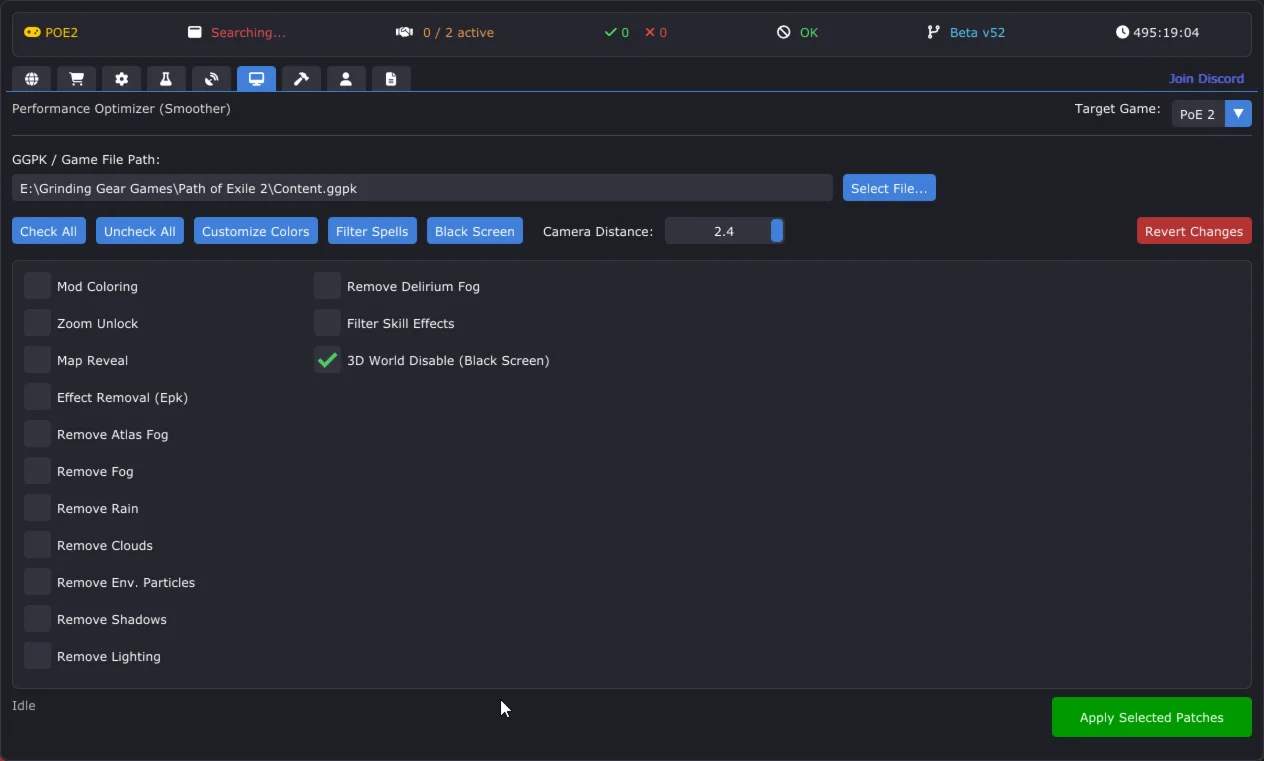This screenshot has height=761, width=1264.
Task: Click the GGPK game file path field
Action: coord(422,188)
